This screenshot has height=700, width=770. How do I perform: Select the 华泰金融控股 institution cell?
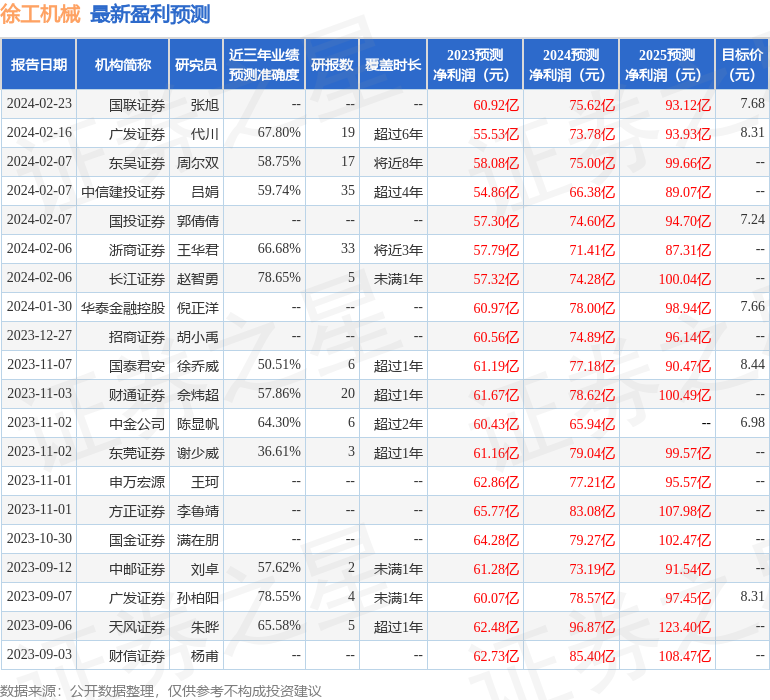(x=123, y=308)
